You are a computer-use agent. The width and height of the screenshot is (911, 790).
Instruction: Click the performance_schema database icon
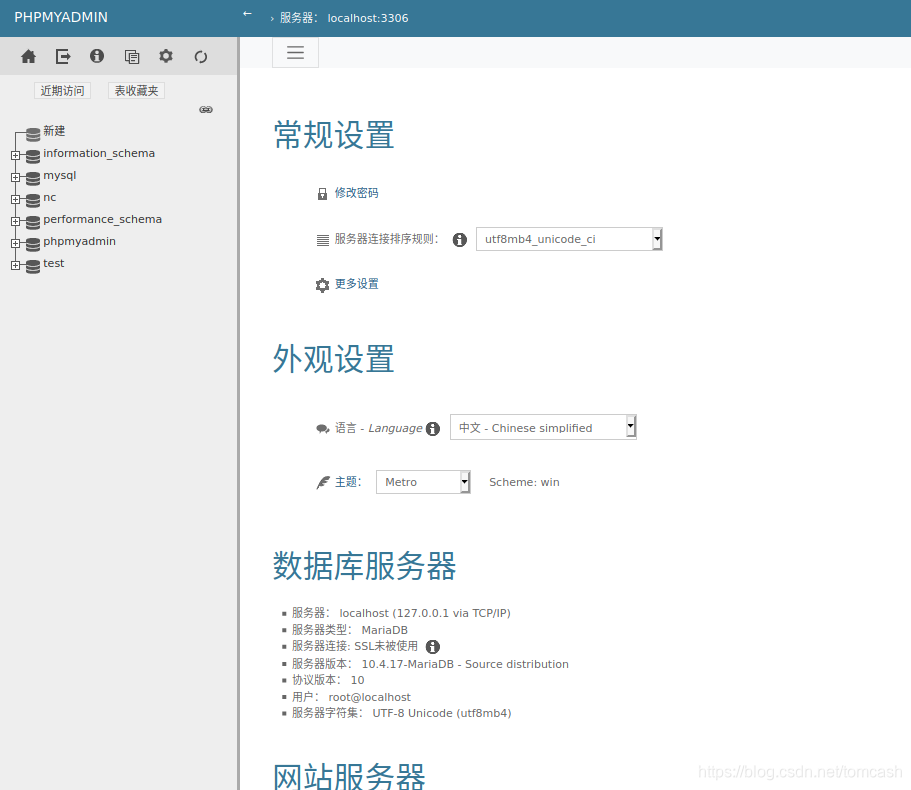tap(33, 222)
